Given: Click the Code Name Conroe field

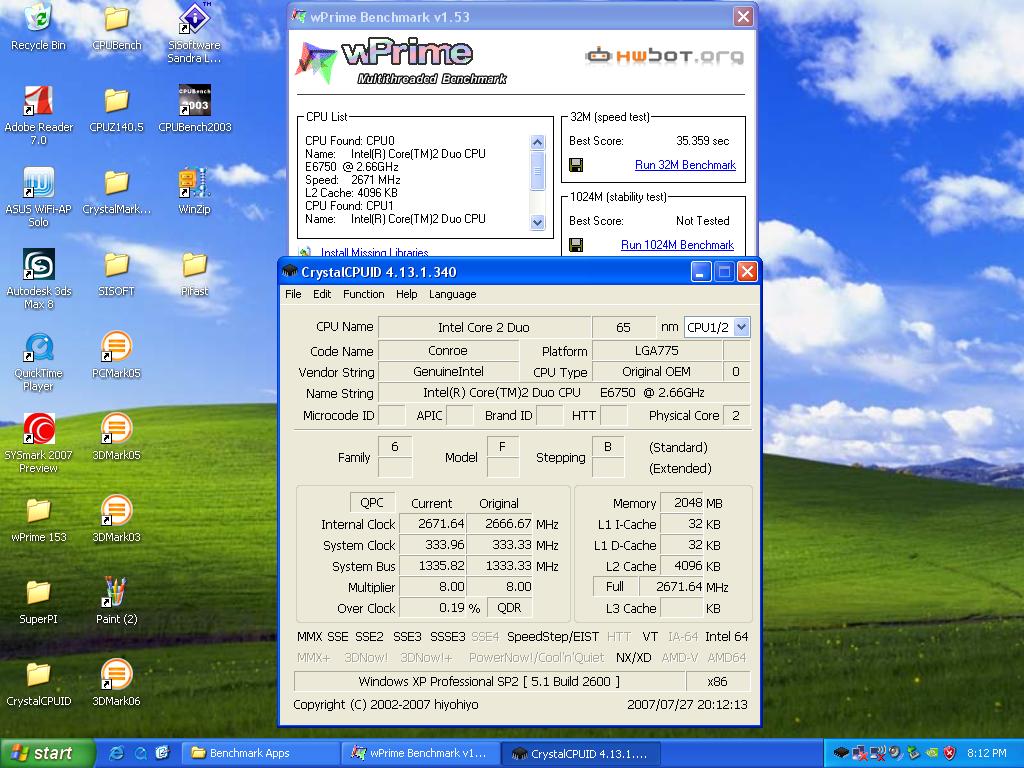Looking at the screenshot, I should coord(448,351).
